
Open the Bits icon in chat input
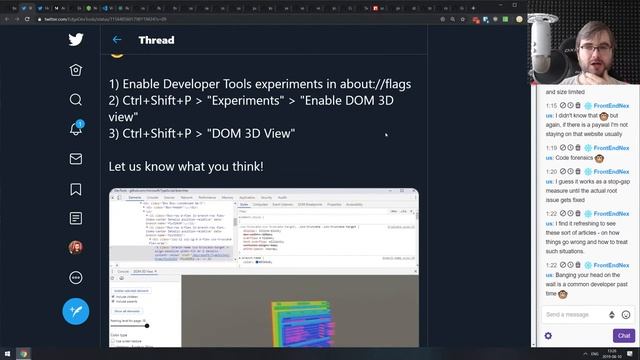pyautogui.click(x=612, y=315)
